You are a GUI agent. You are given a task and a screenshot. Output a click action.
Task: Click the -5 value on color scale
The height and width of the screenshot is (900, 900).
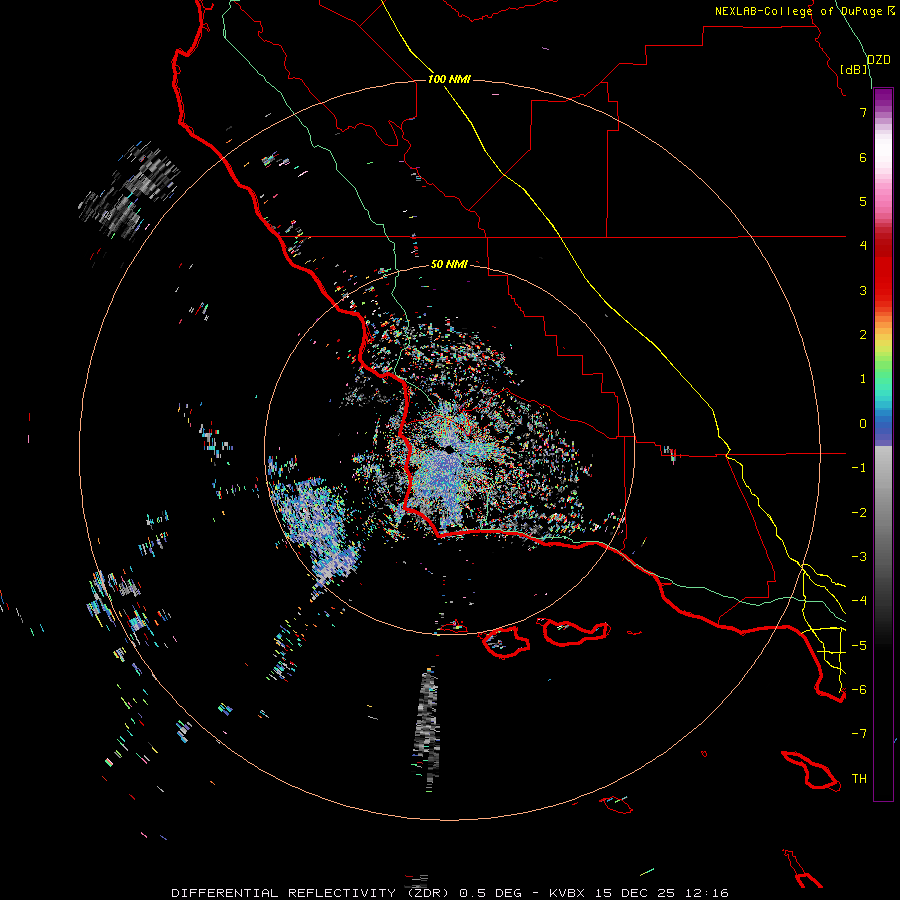coord(859,646)
